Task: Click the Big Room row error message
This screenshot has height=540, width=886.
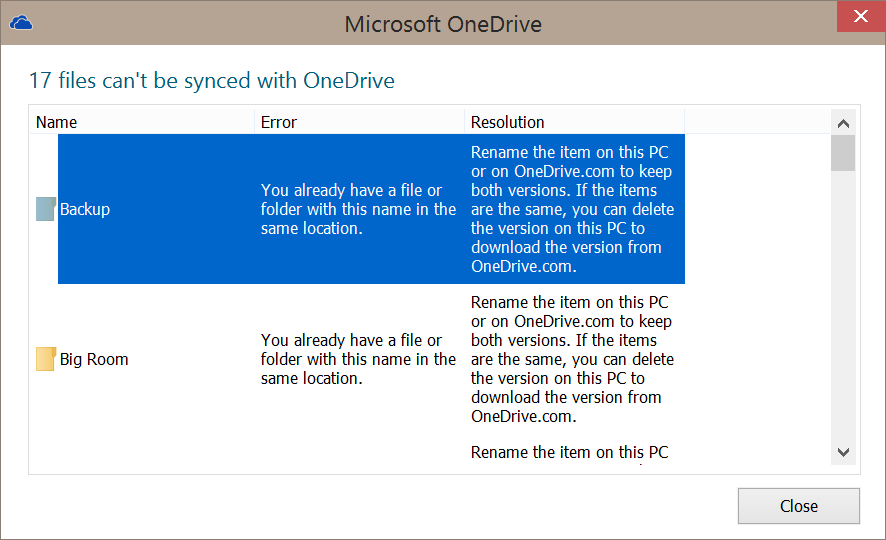Action: (x=358, y=359)
